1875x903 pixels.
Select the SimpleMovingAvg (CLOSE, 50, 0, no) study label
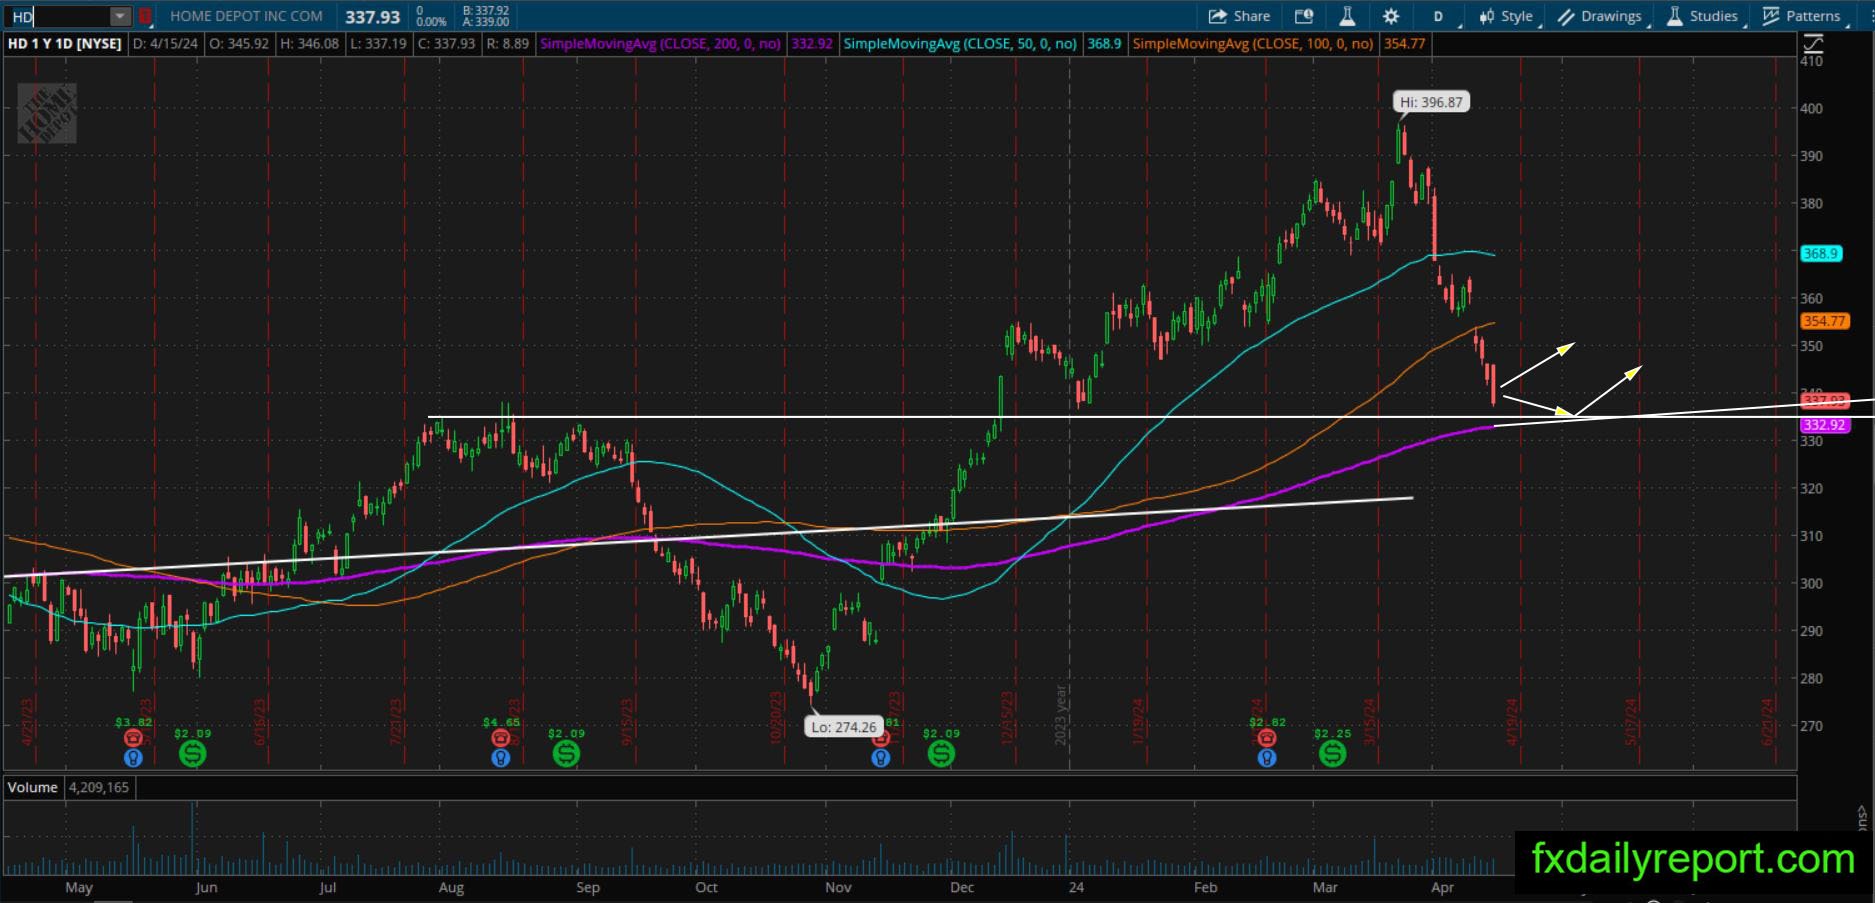click(x=960, y=44)
